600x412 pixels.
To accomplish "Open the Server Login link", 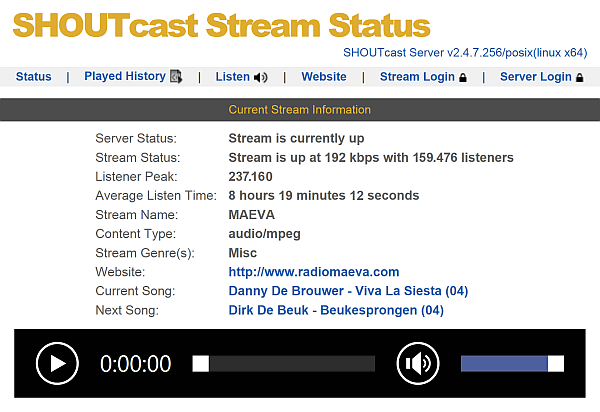I will (536, 77).
